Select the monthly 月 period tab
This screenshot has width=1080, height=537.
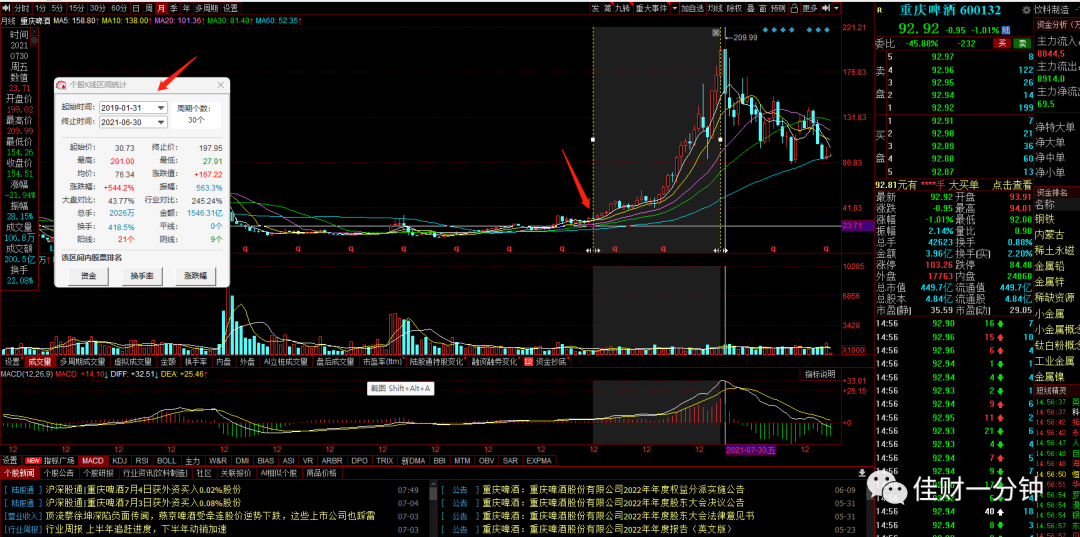point(161,8)
